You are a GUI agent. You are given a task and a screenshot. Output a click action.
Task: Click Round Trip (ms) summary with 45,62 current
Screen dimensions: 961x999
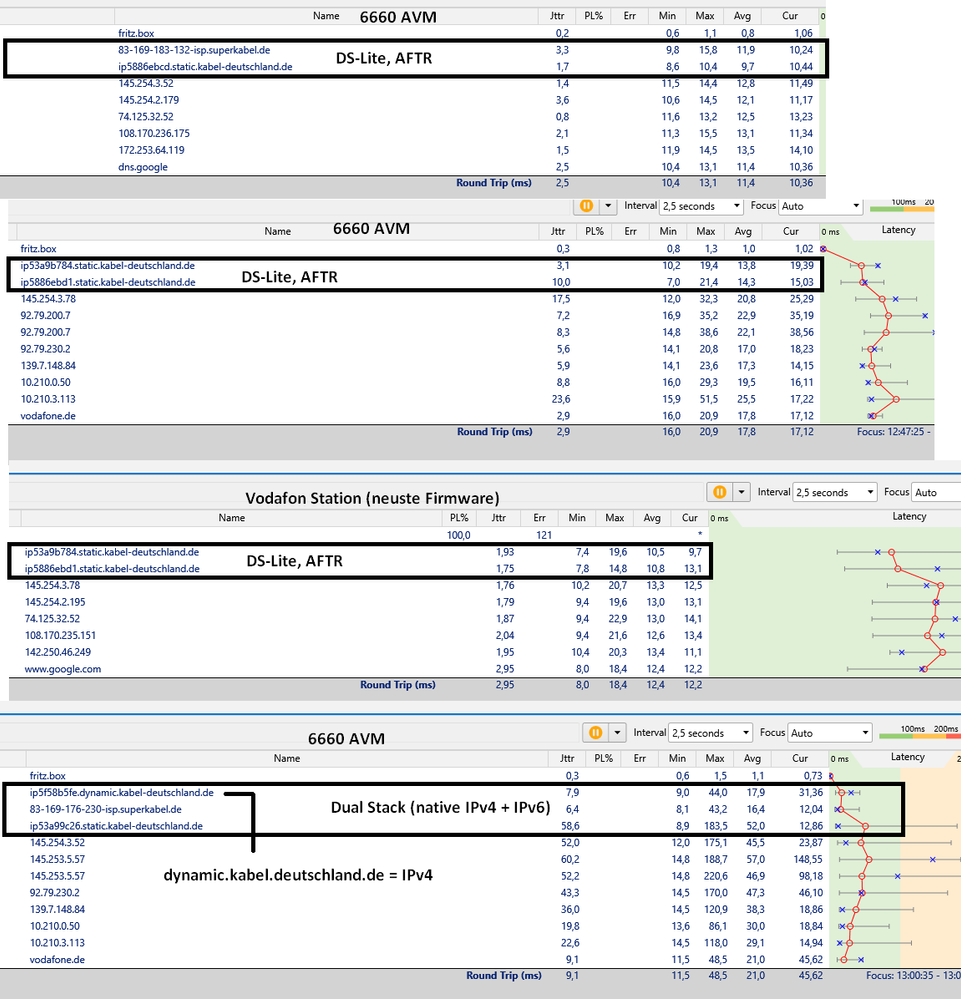coord(503,975)
